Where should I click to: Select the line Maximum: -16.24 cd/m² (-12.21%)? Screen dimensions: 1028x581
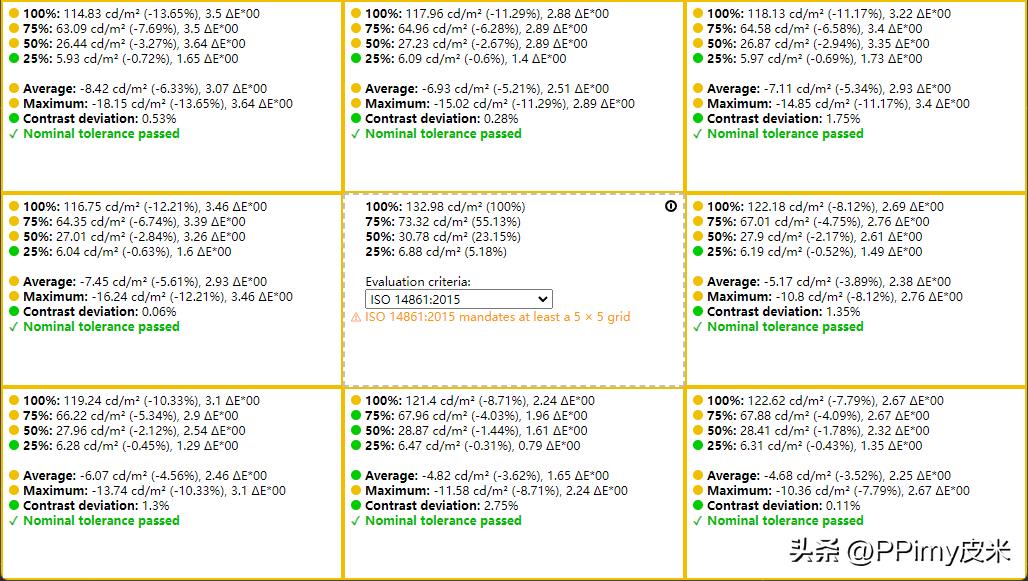[158, 297]
